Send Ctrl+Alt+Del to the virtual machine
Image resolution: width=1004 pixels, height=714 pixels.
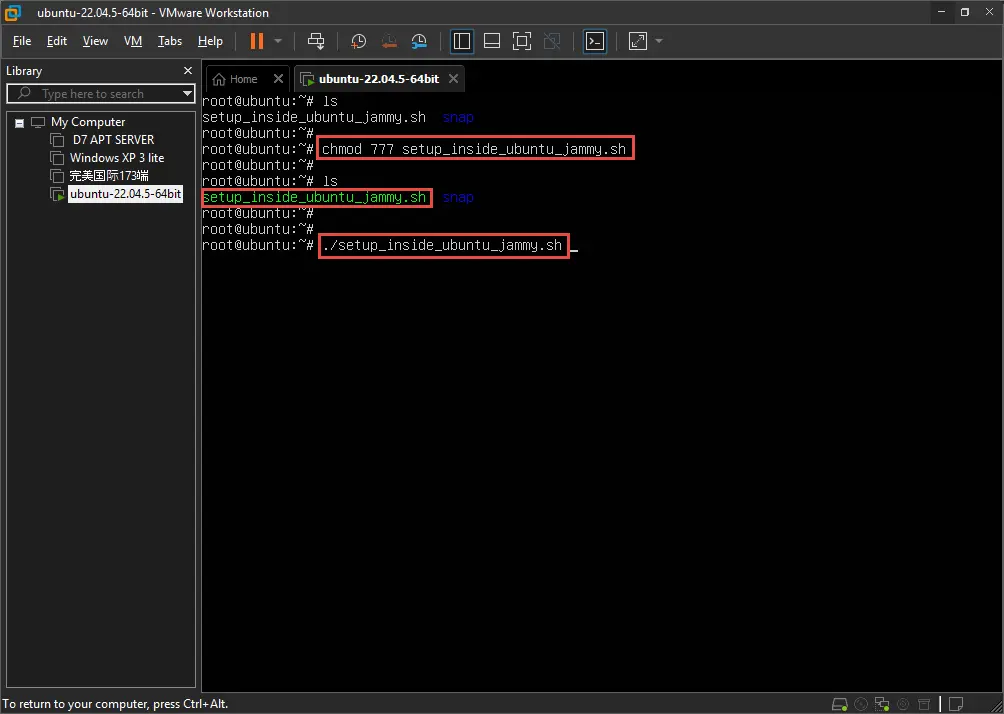click(x=316, y=41)
